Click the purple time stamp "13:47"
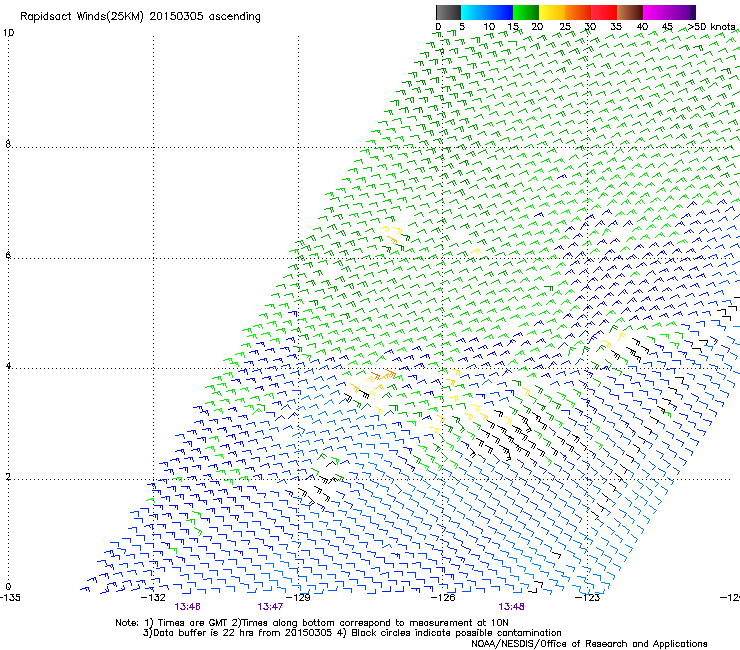Viewport: 740px width, 650px height. click(x=270, y=607)
